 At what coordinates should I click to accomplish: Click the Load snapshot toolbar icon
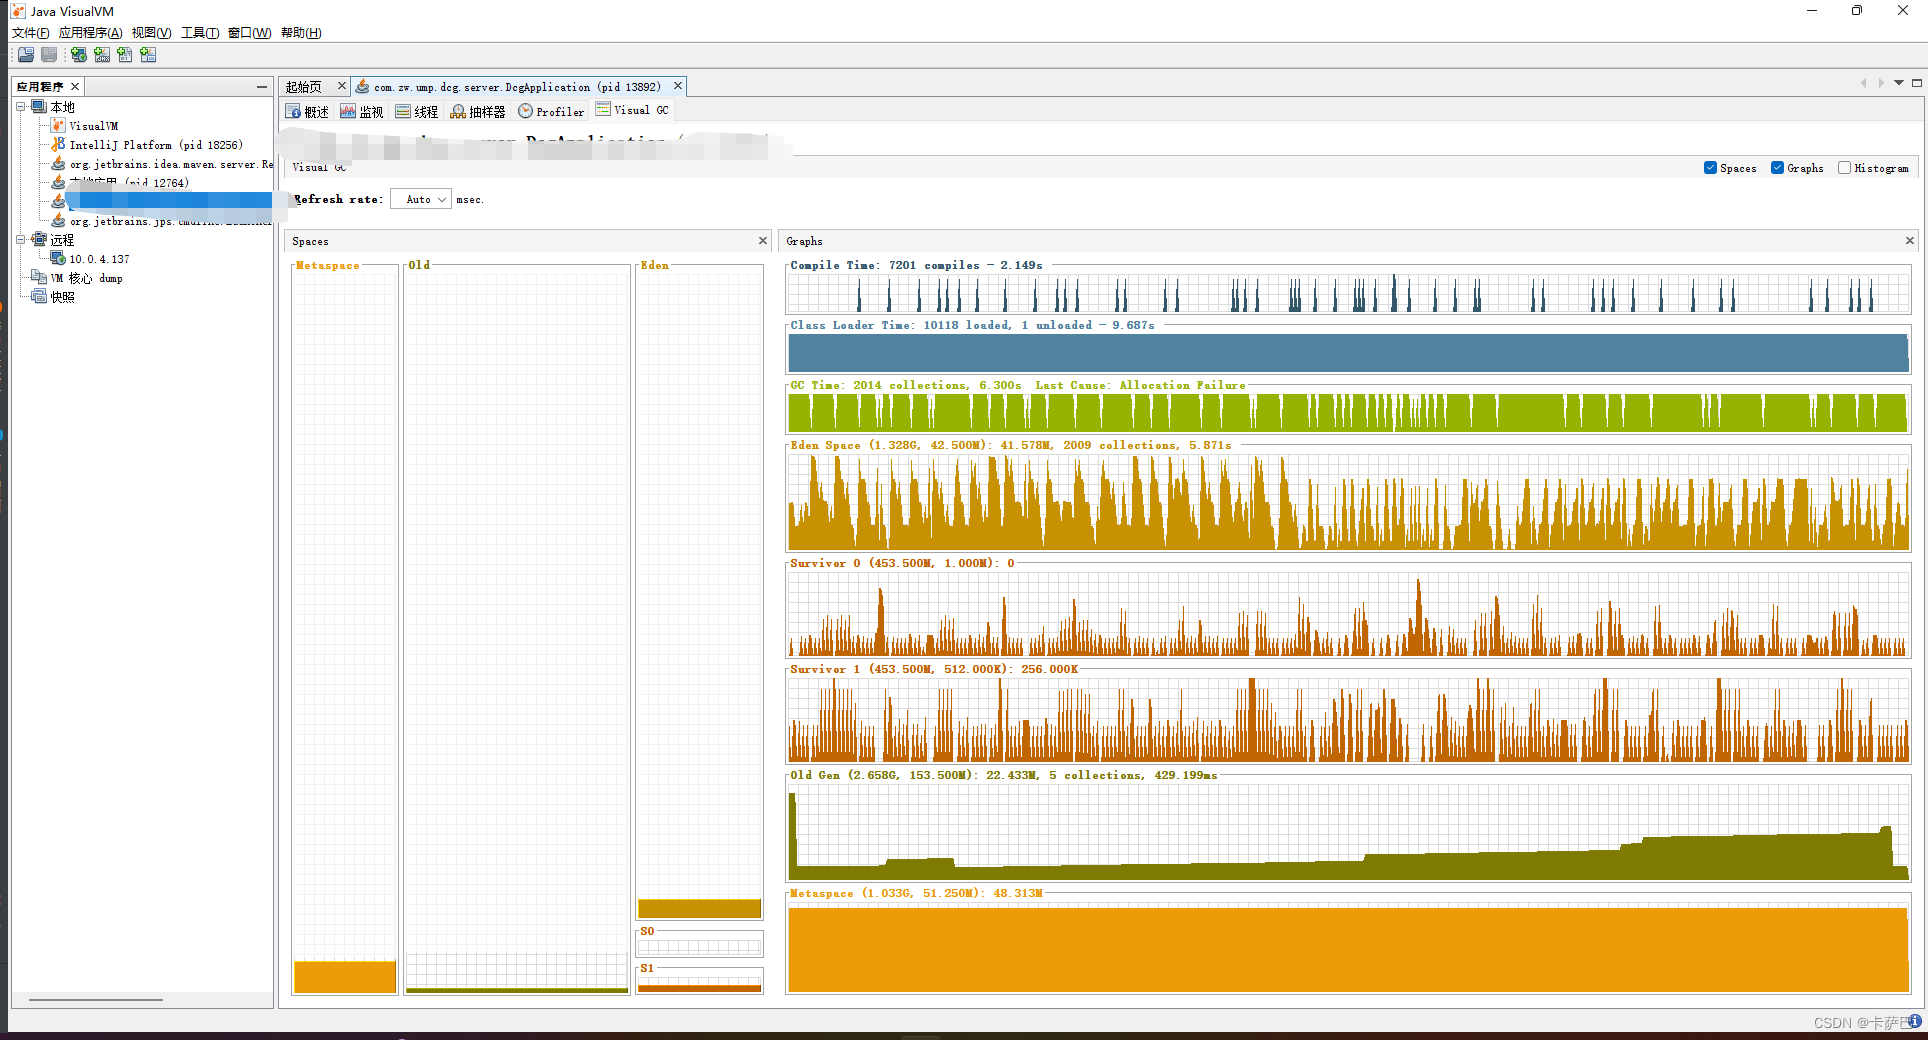[26, 55]
